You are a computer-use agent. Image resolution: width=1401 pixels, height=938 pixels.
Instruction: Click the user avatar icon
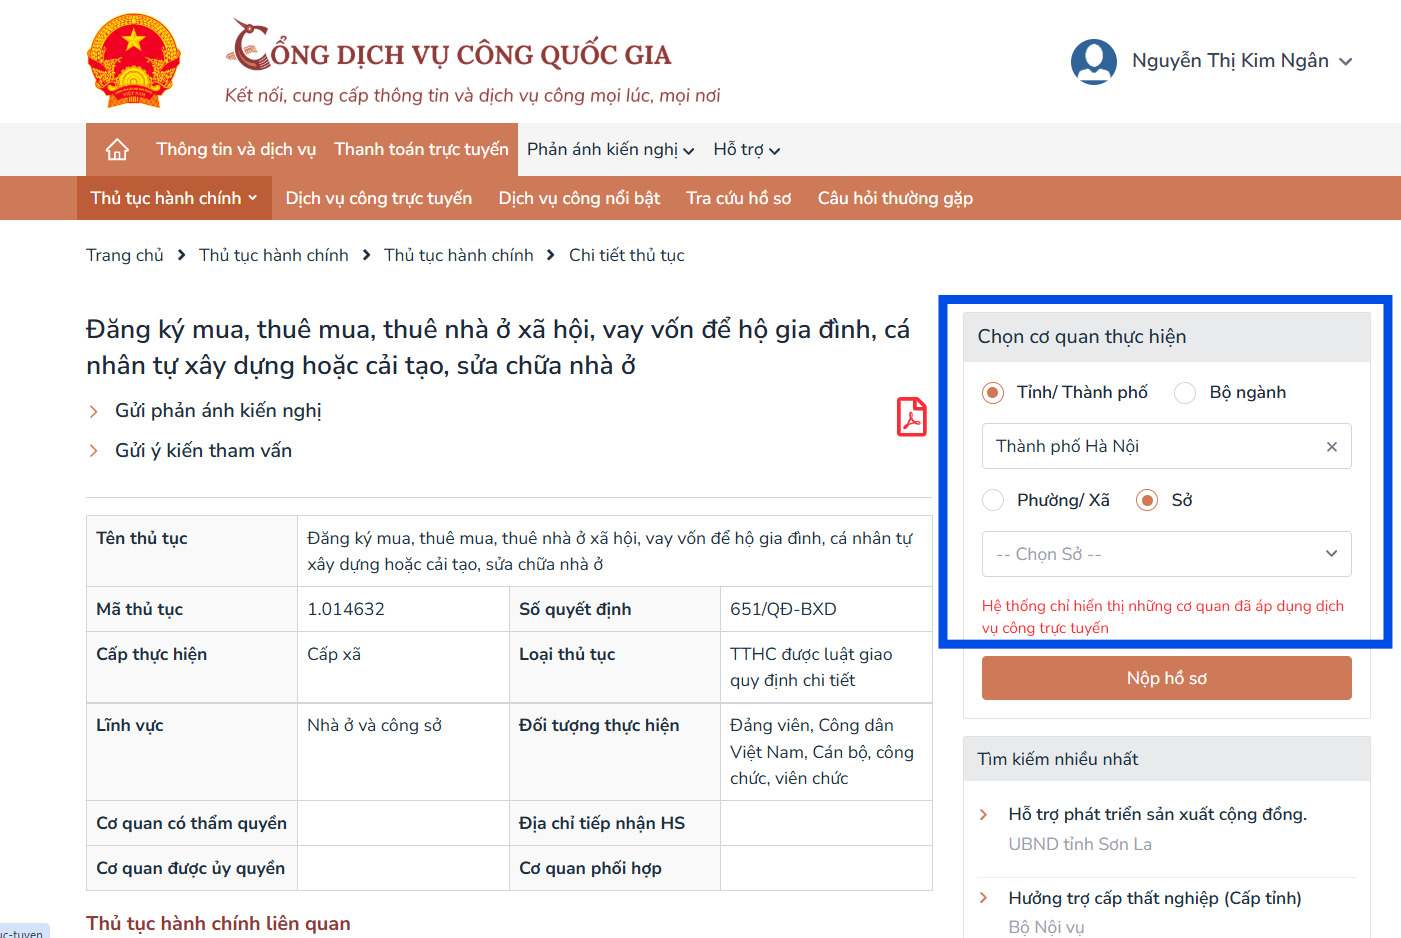click(1094, 61)
